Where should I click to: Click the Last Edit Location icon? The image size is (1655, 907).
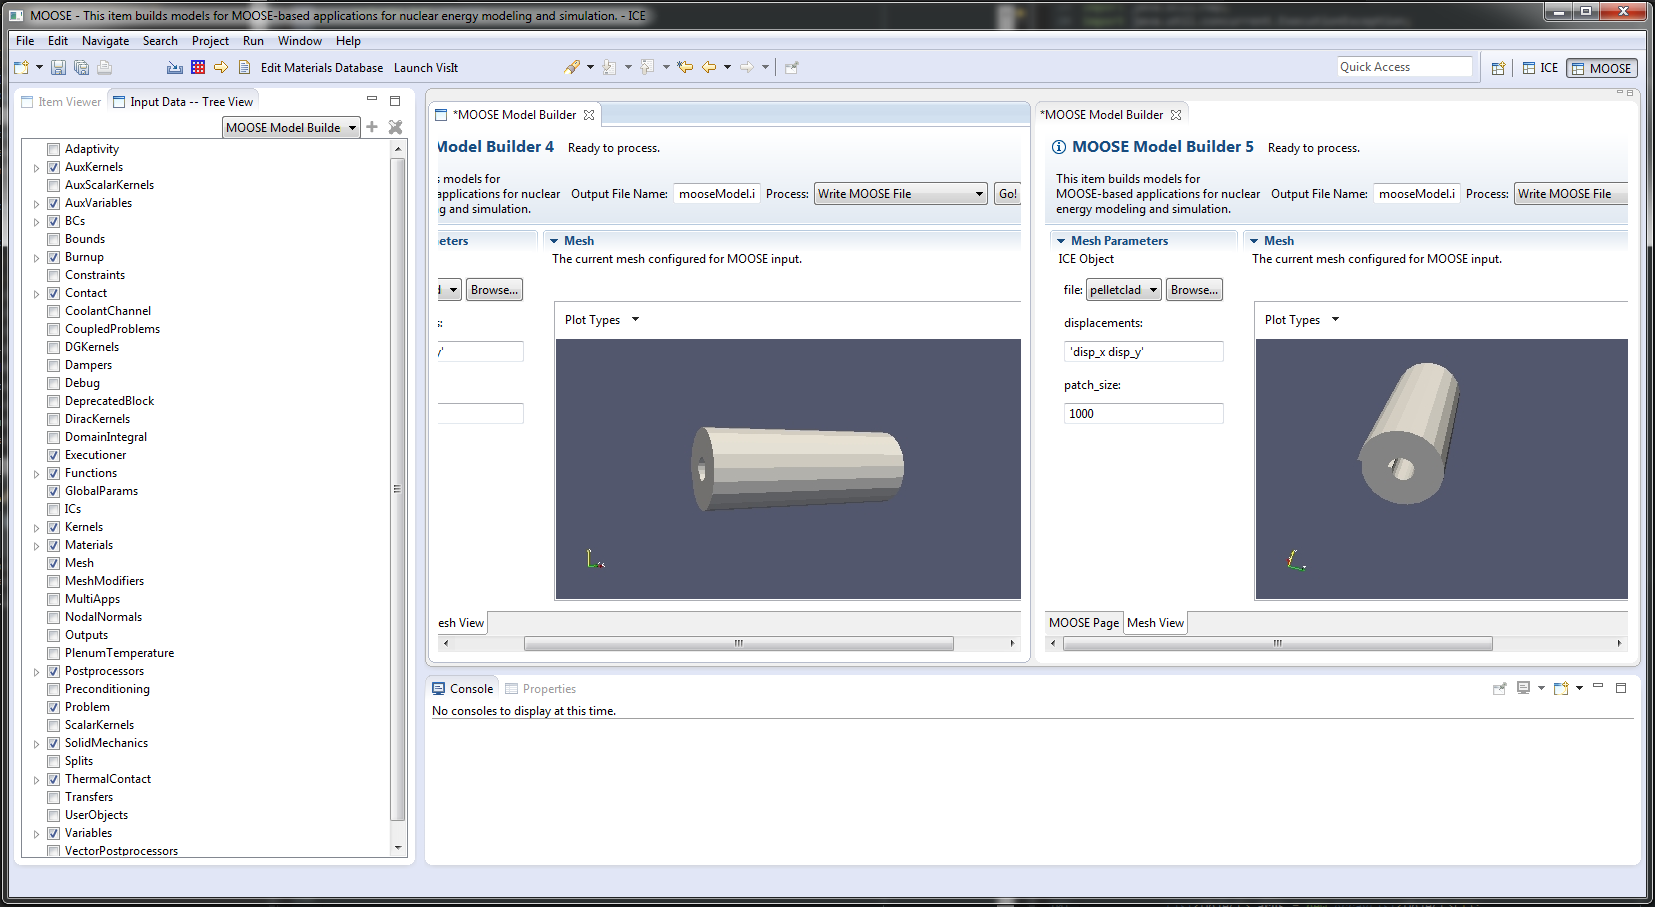click(x=685, y=68)
